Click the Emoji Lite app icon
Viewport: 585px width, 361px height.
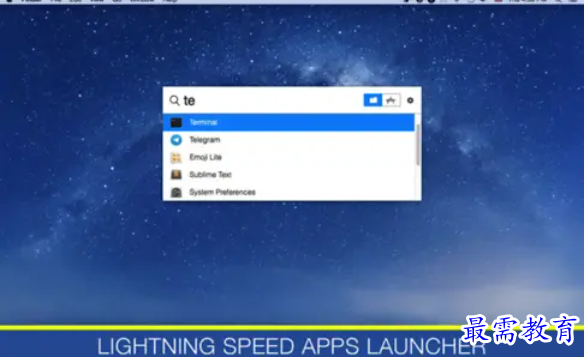[x=176, y=157]
